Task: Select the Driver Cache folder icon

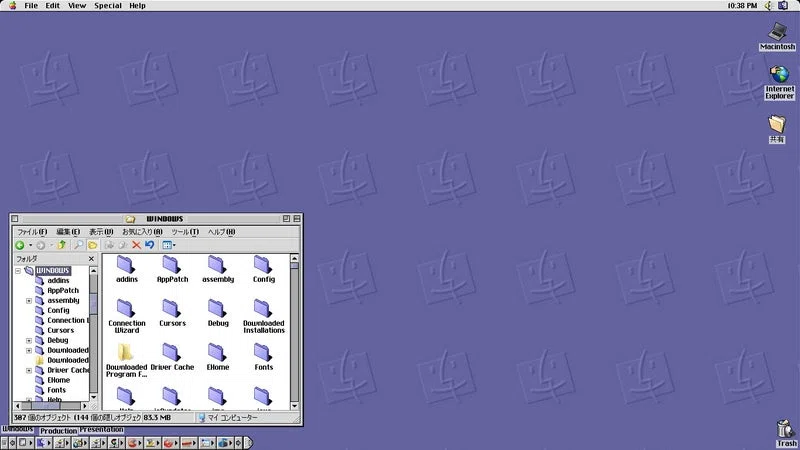Action: pyautogui.click(x=171, y=353)
